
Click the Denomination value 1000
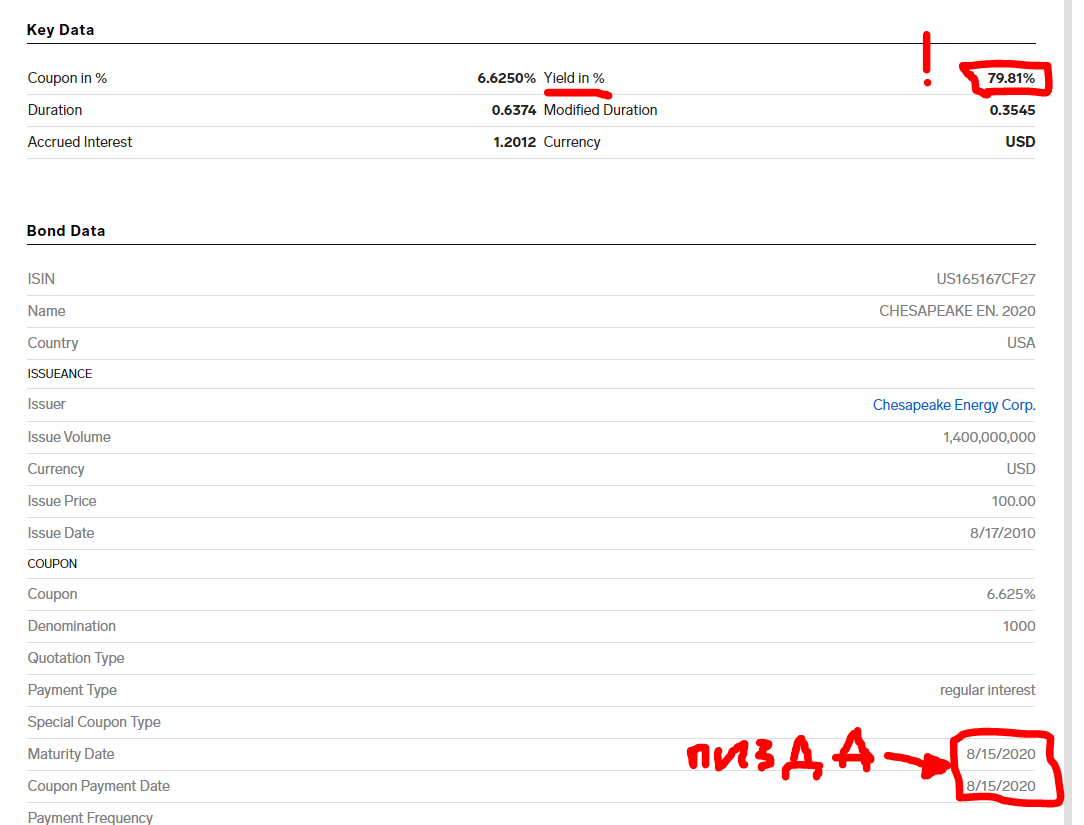(1018, 626)
